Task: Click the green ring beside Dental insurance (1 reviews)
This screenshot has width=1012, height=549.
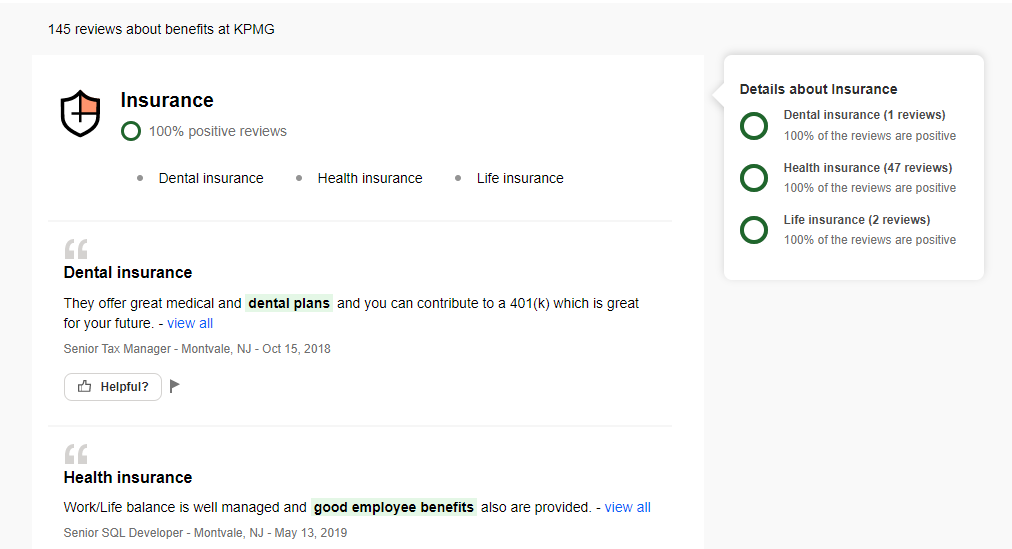Action: [754, 126]
